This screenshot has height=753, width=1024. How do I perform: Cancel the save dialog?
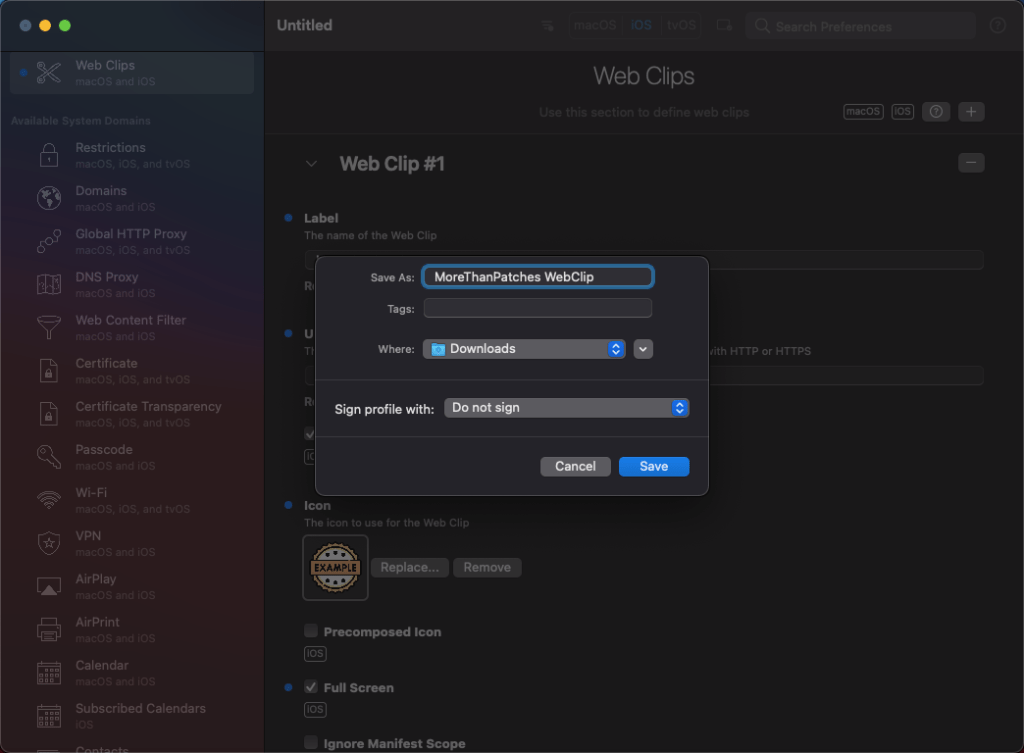(575, 466)
